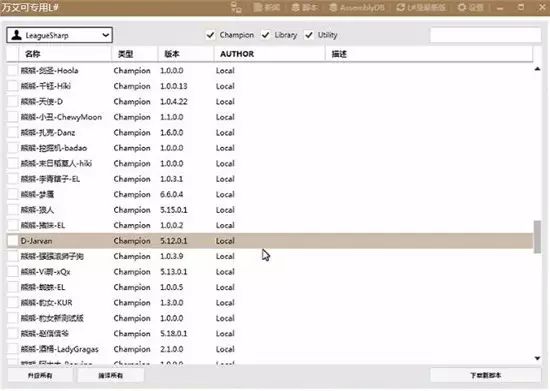Click the search input field at top right
The height and width of the screenshot is (391, 550).
pyautogui.click(x=485, y=35)
